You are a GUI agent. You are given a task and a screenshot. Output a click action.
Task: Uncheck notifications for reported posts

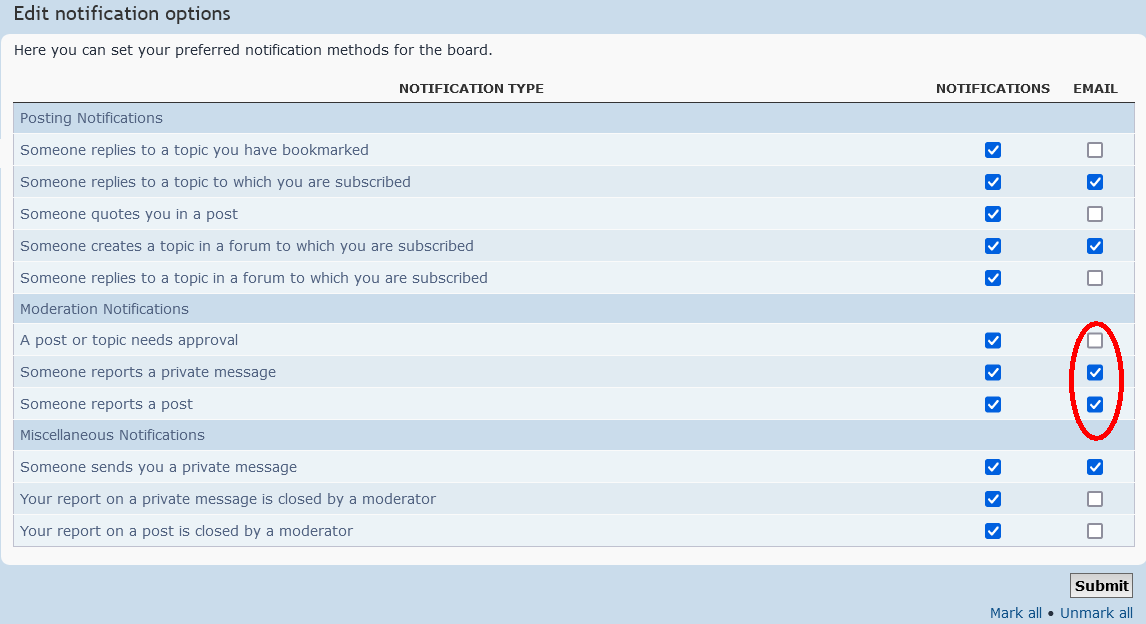coord(993,404)
